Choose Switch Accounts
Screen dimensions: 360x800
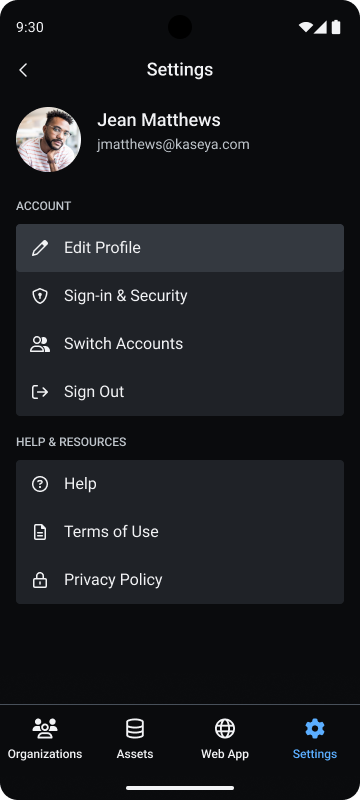180,344
